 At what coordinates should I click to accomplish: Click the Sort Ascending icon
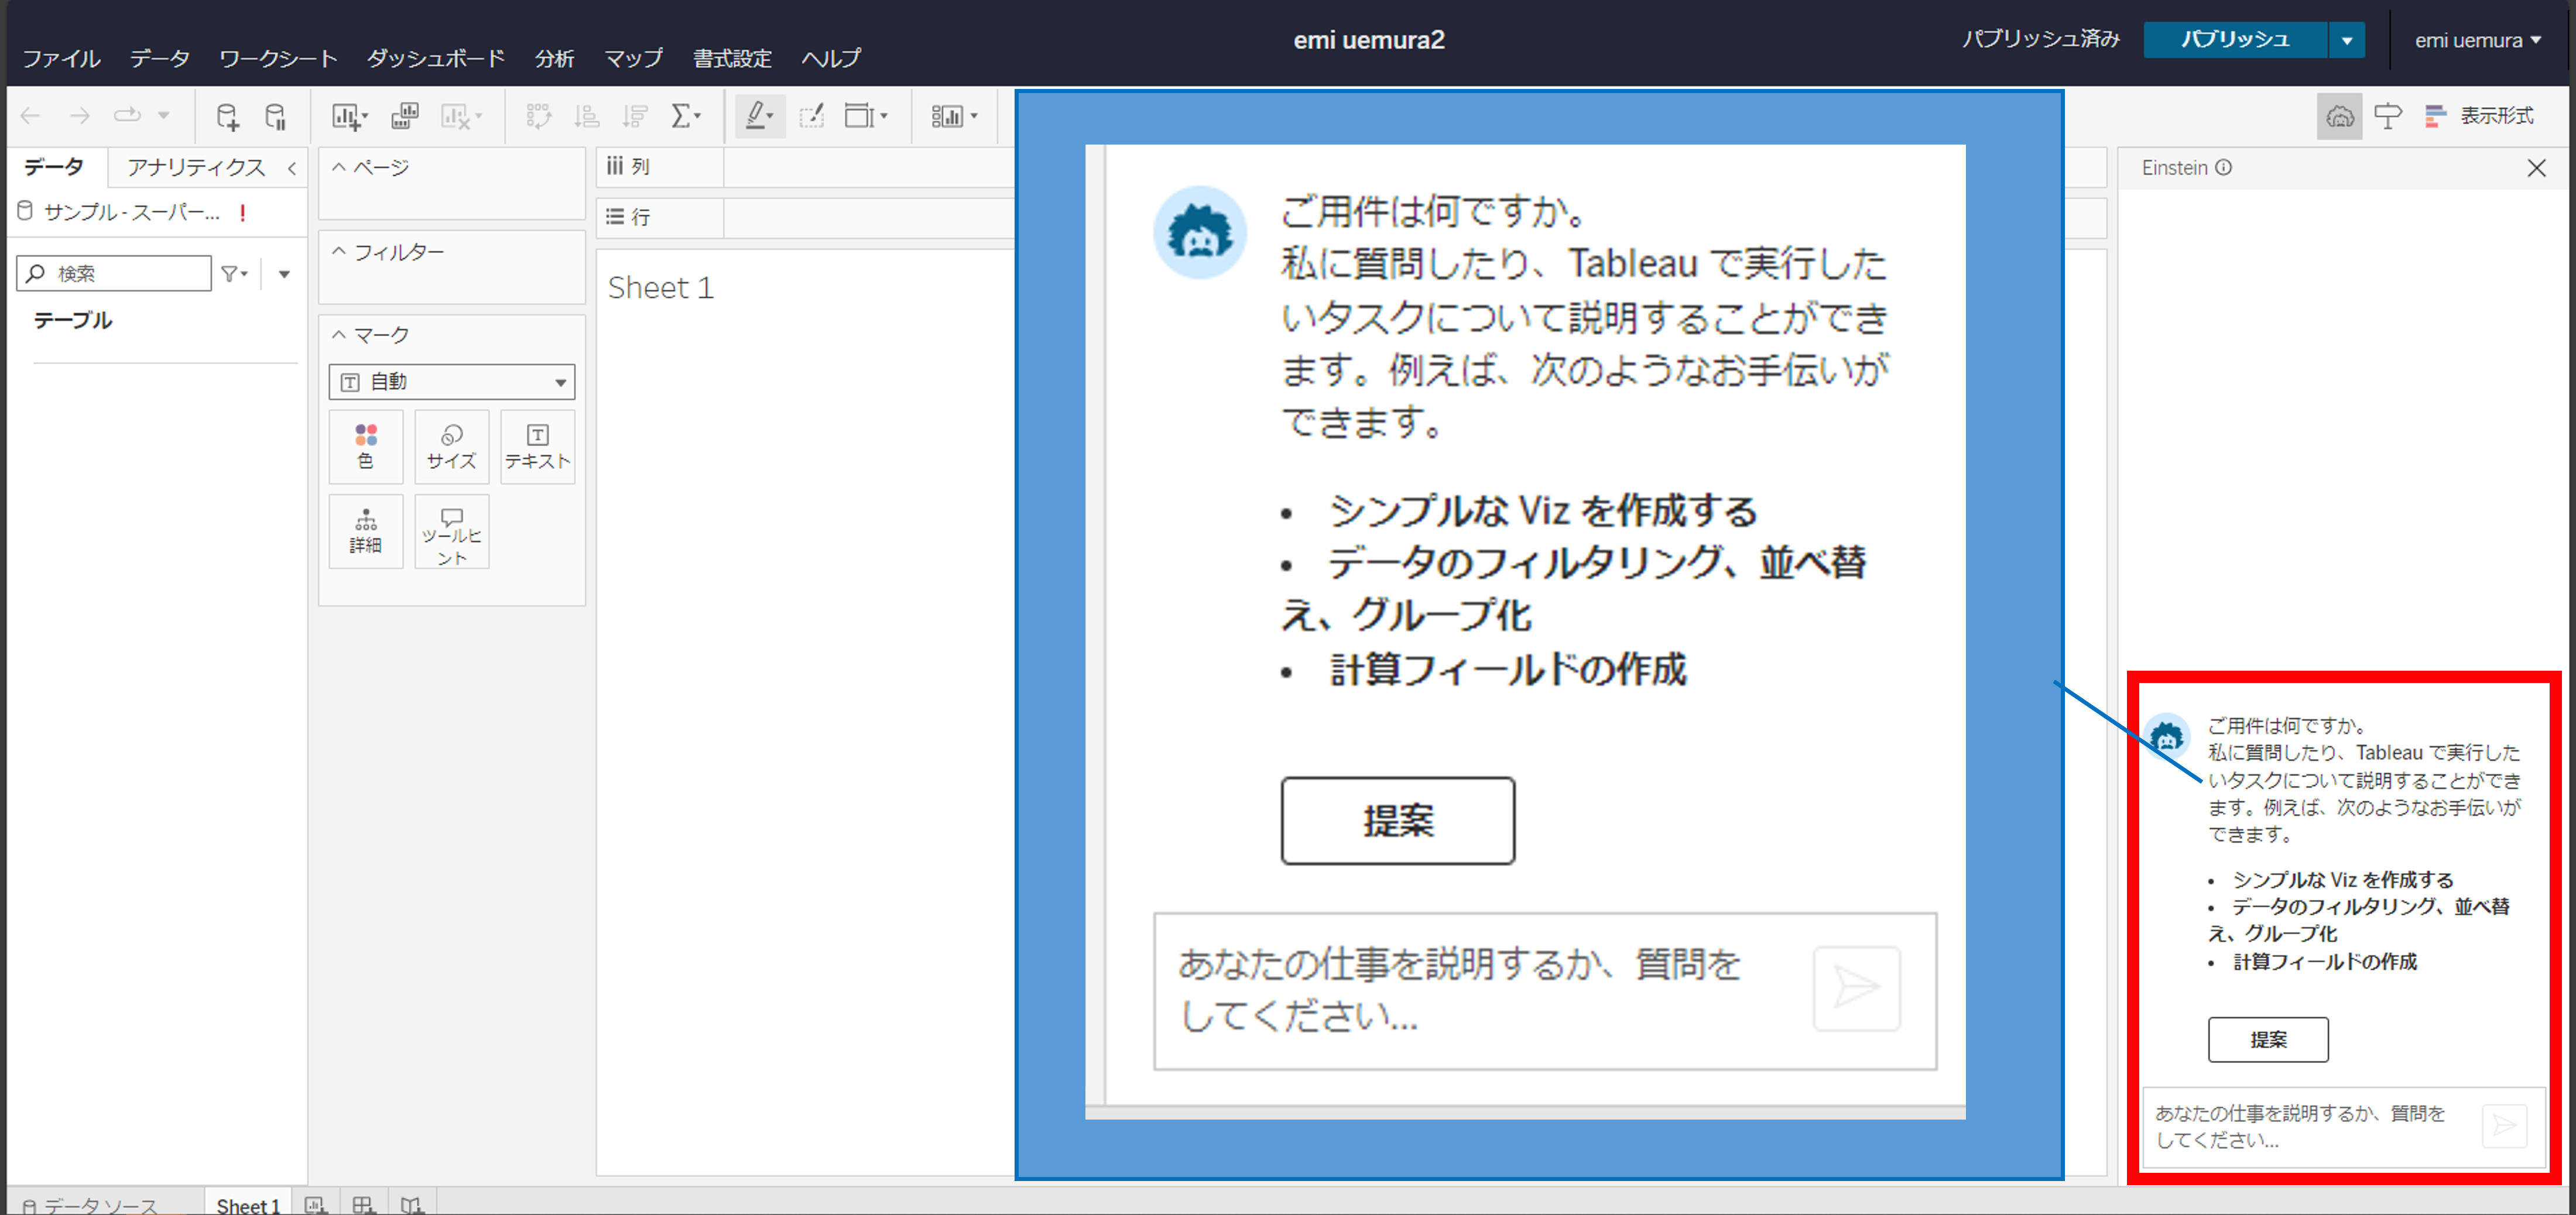[x=586, y=116]
